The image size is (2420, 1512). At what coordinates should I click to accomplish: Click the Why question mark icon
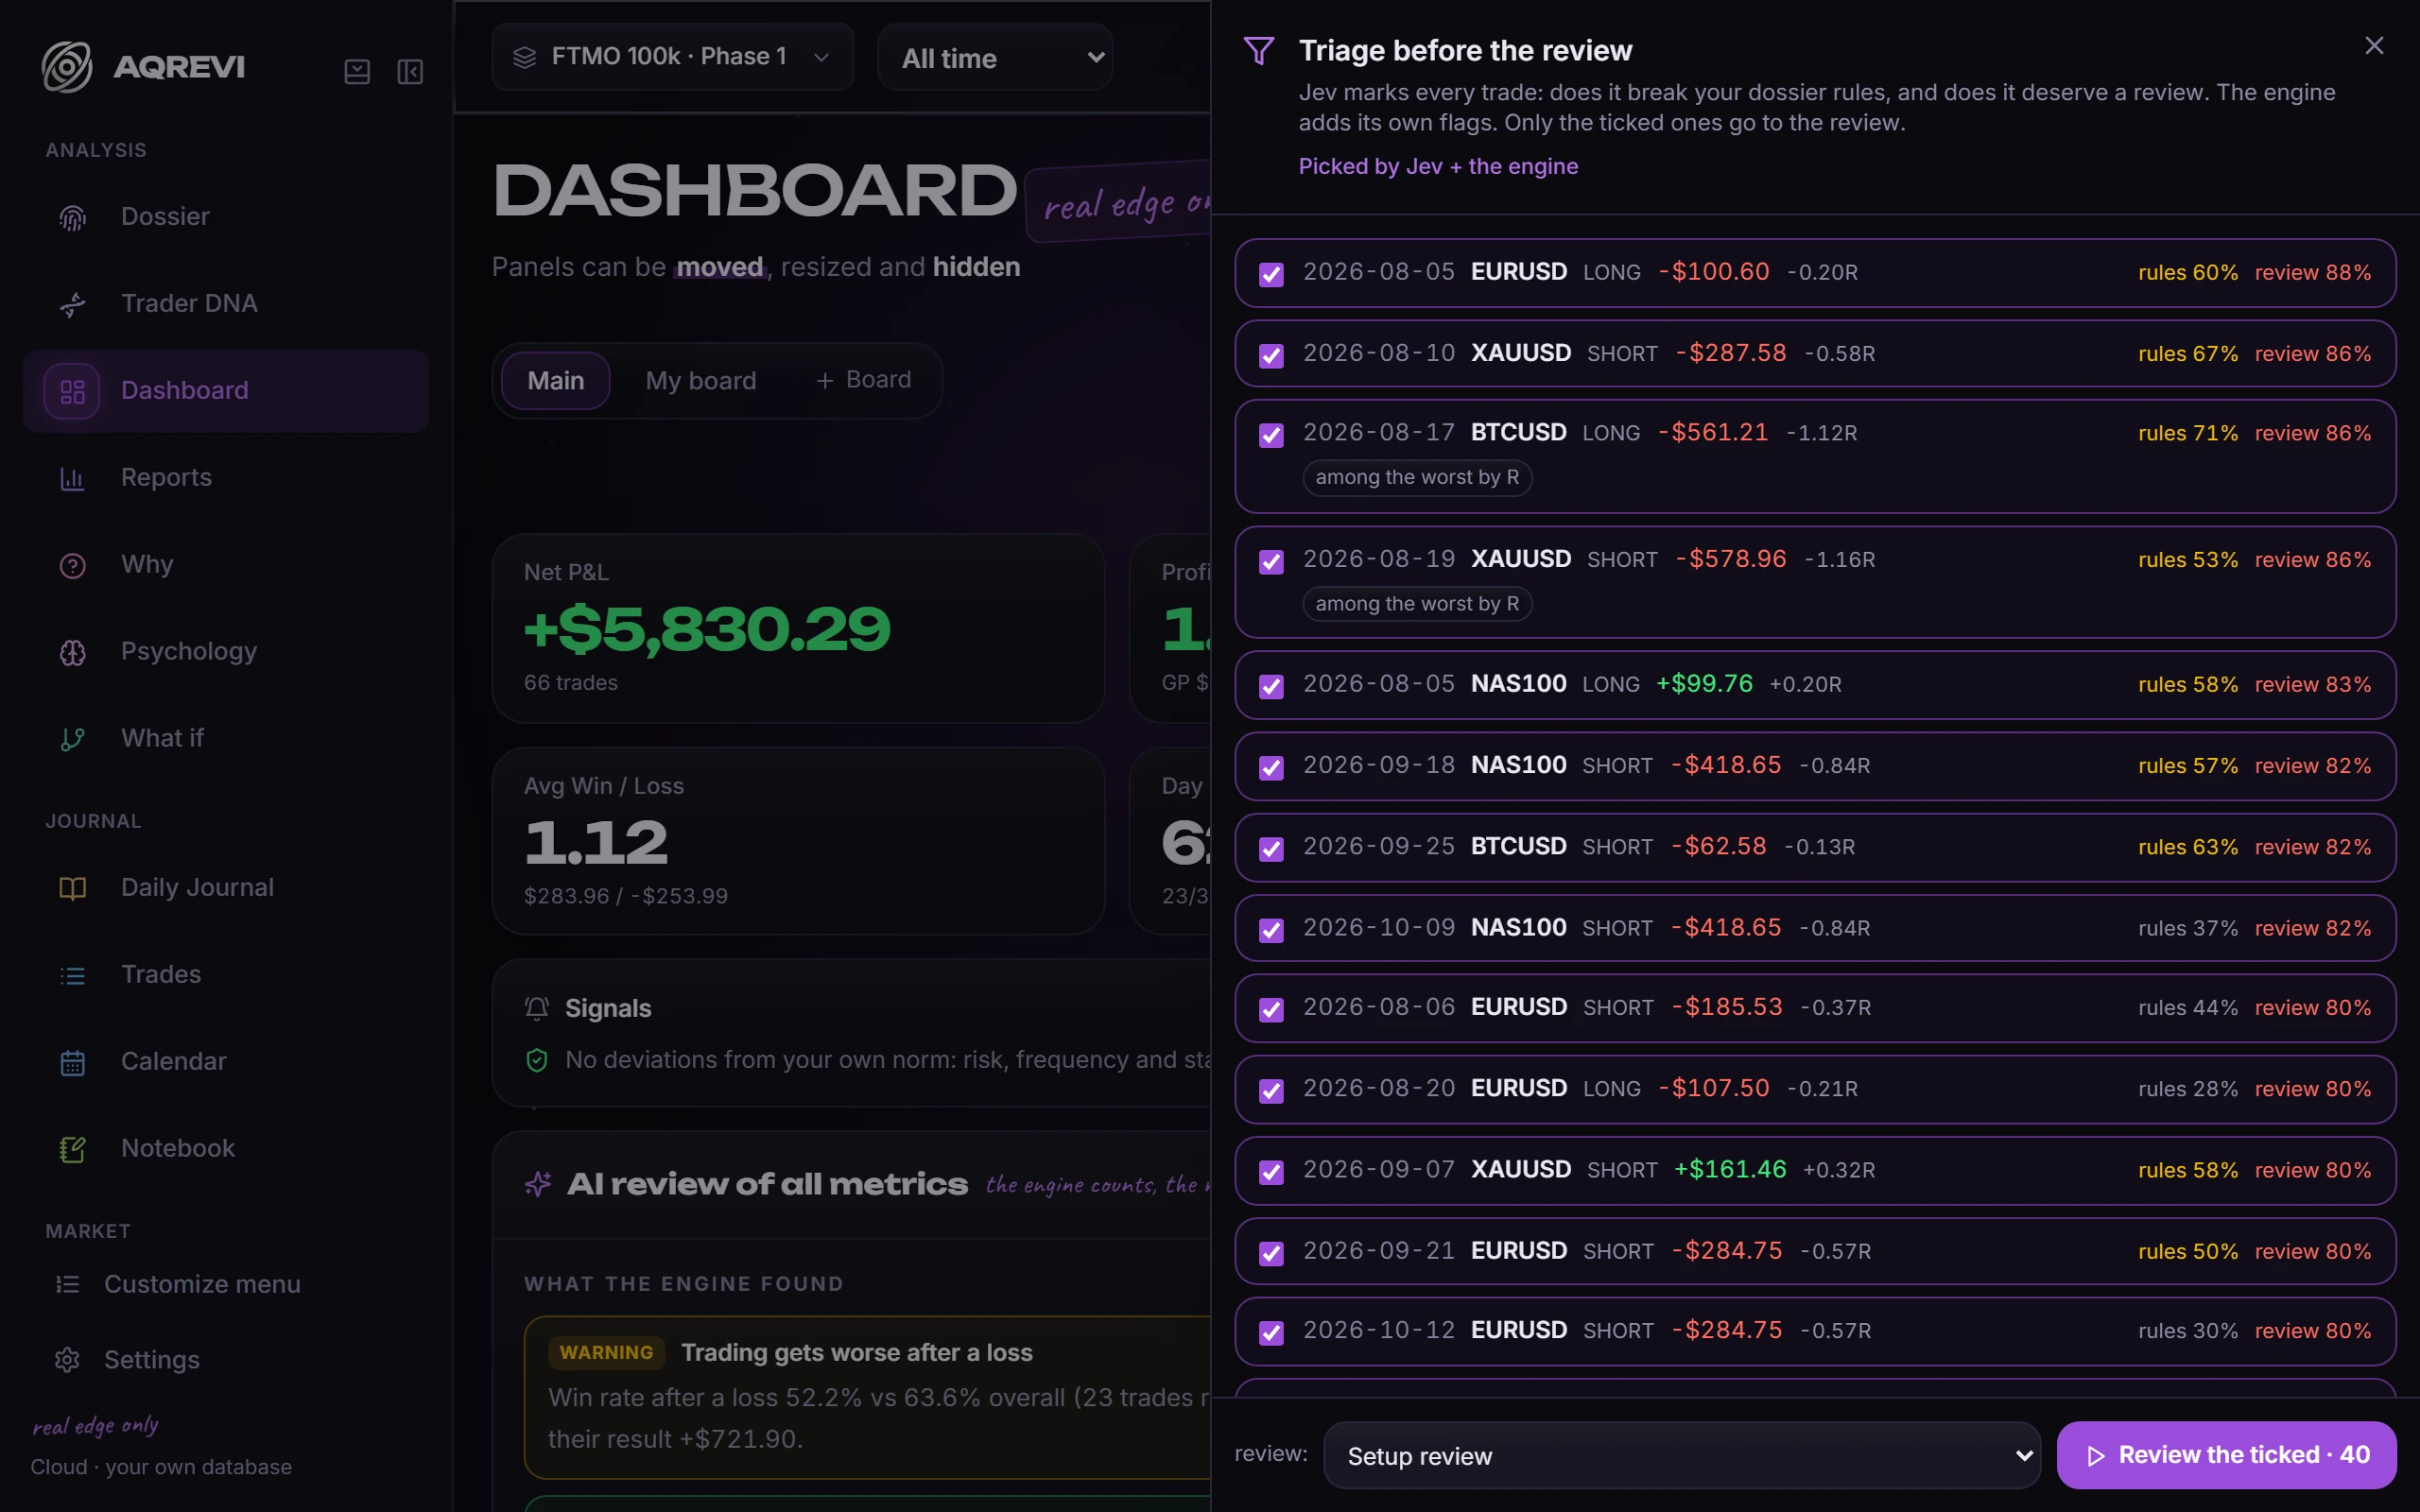pyautogui.click(x=72, y=565)
